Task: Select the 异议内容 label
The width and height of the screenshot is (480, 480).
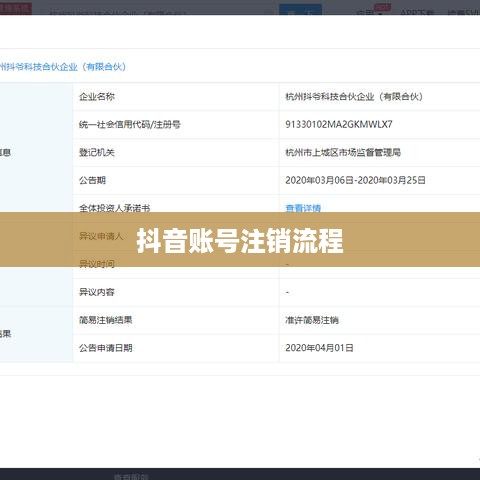Action: [x=97, y=292]
